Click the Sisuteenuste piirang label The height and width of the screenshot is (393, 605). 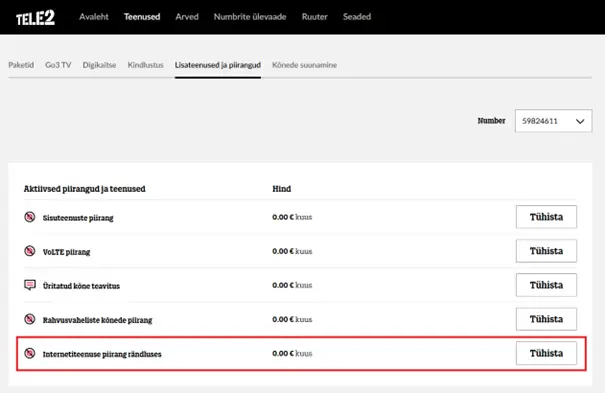point(78,218)
